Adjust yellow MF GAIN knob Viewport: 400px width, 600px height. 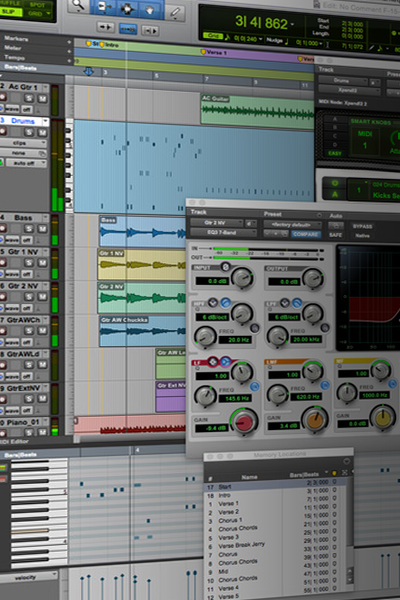click(x=382, y=418)
